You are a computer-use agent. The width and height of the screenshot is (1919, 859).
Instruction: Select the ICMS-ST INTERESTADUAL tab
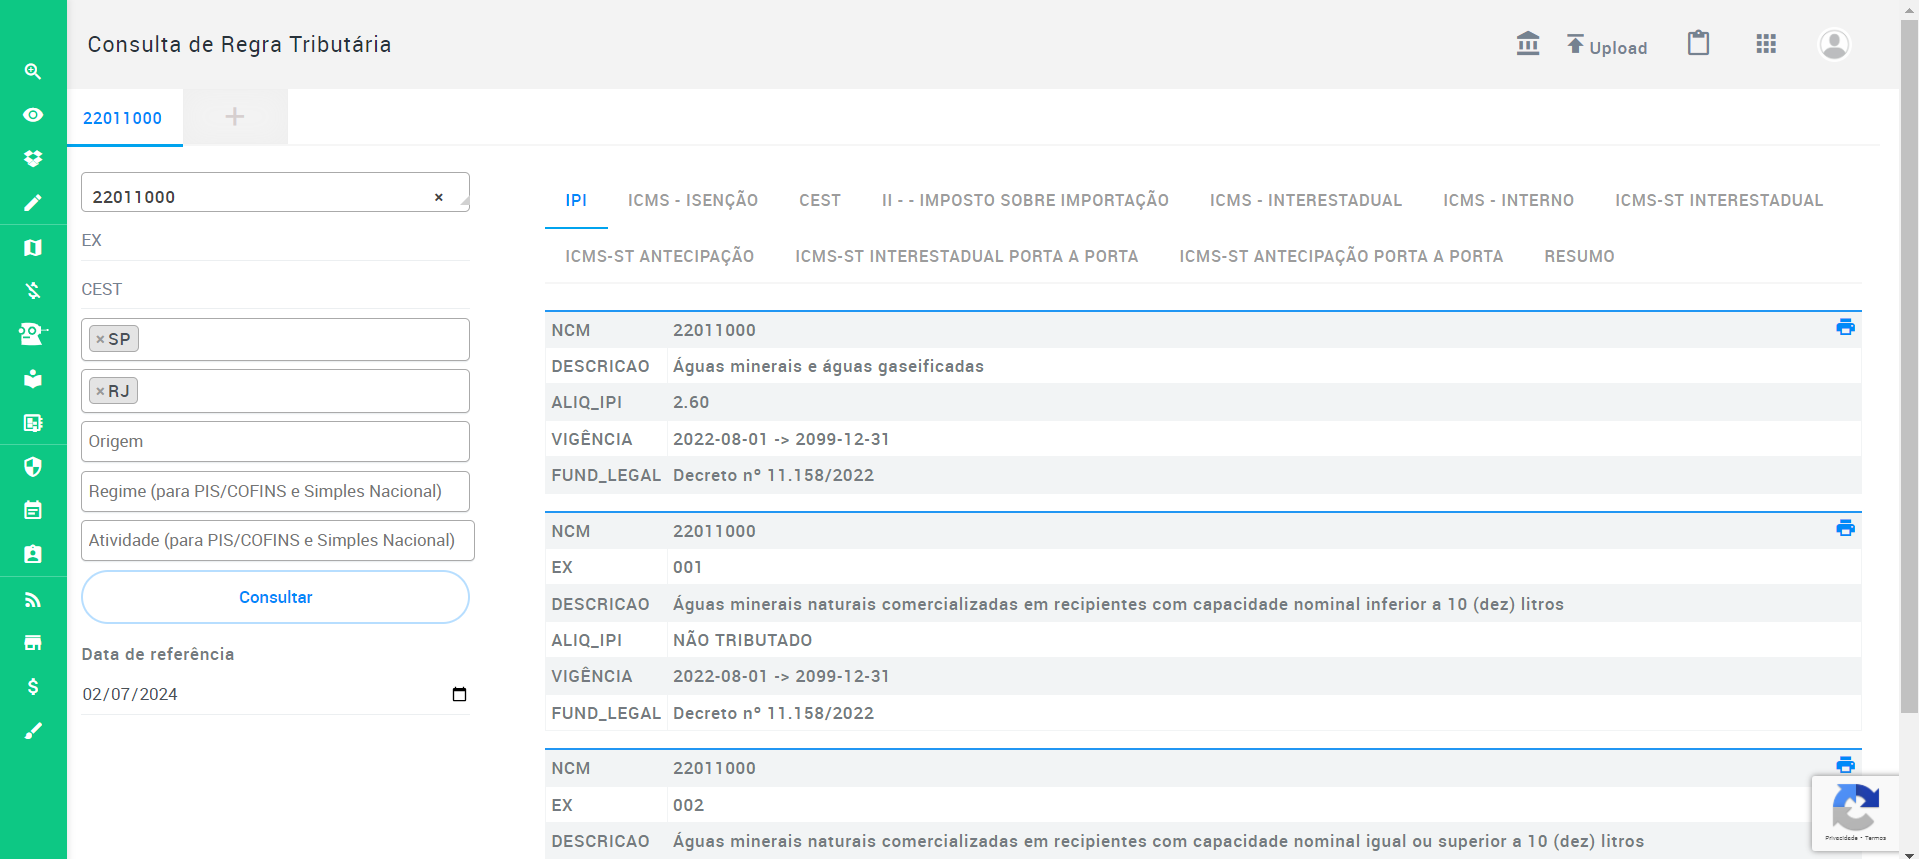1719,200
